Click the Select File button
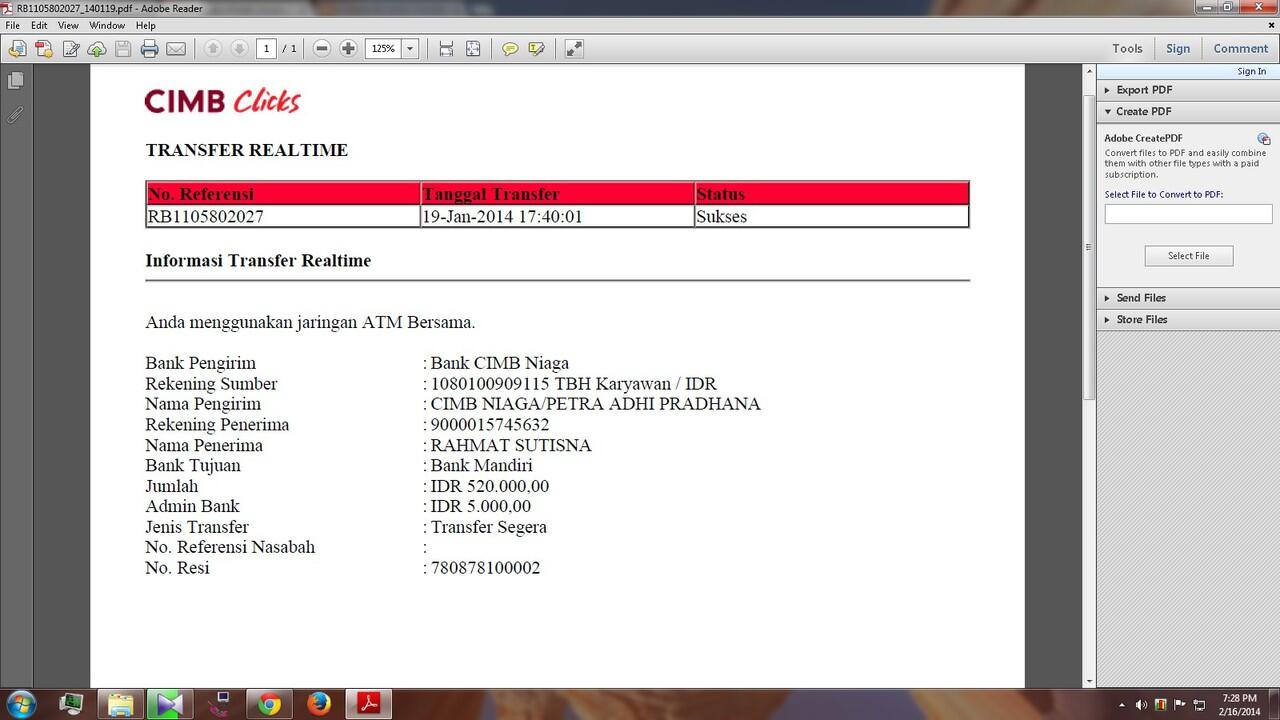 click(x=1189, y=256)
